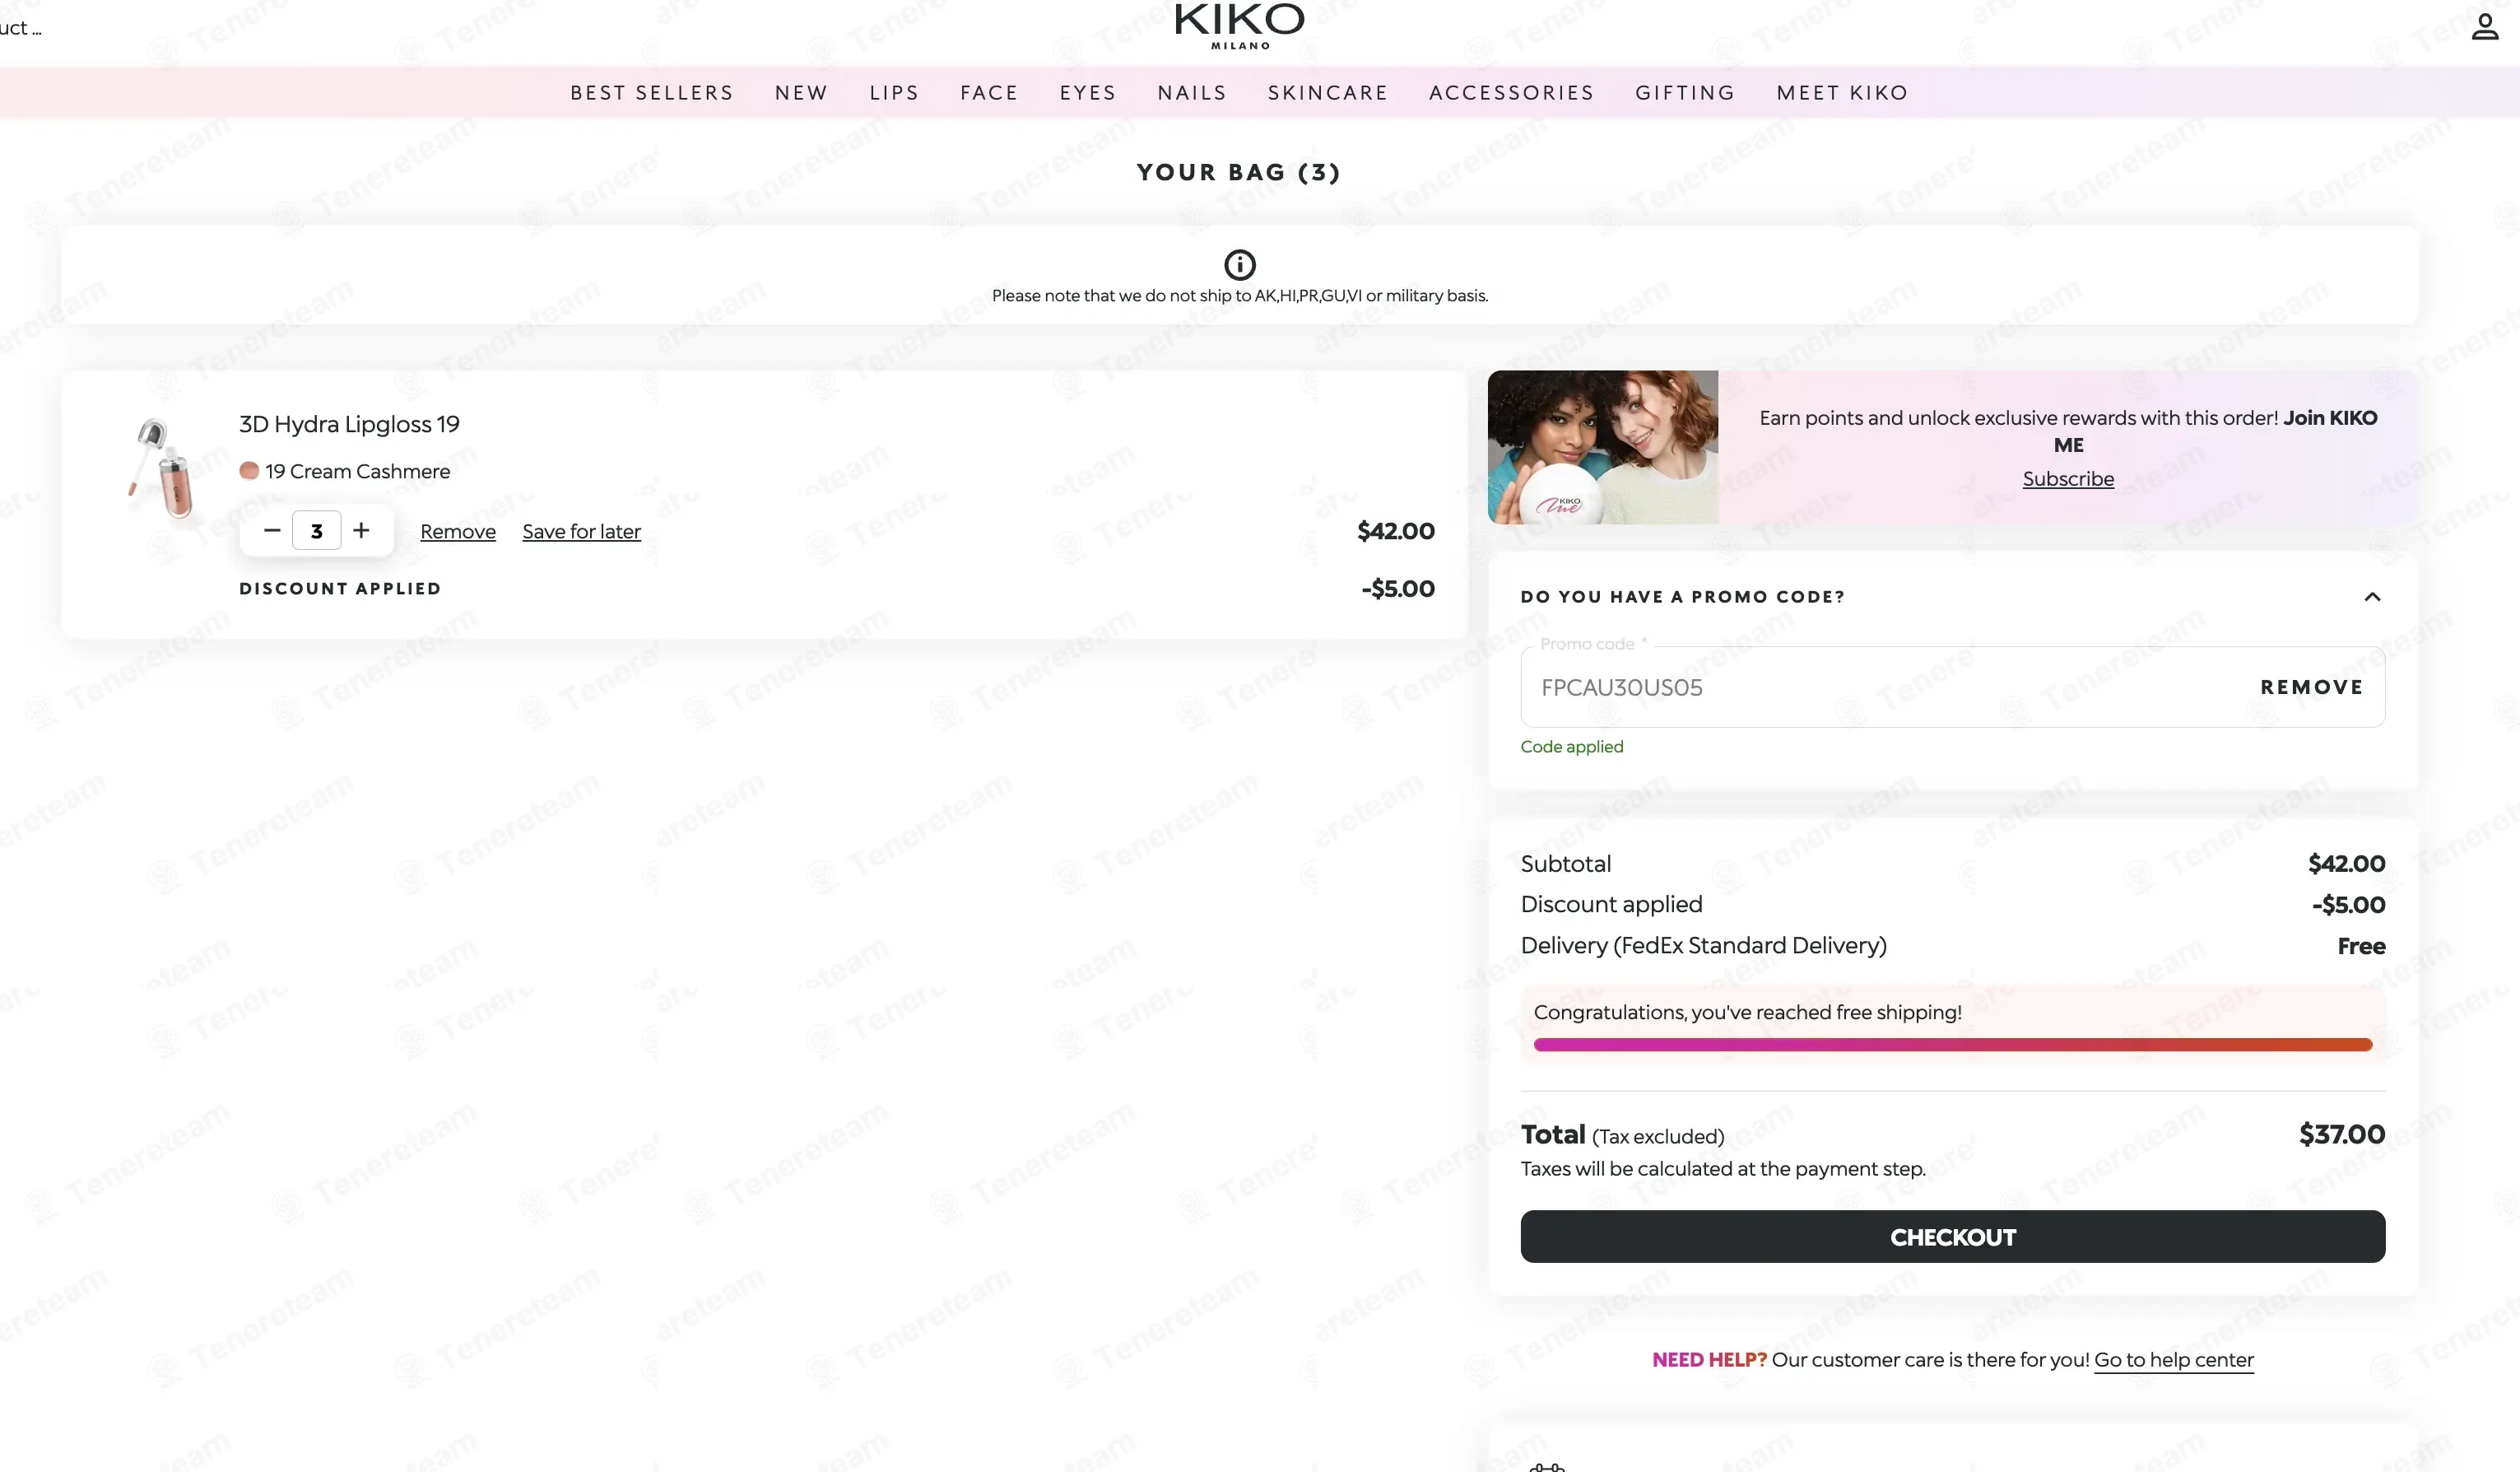This screenshot has width=2520, height=1472.
Task: Decrease lipgloss quantity with minus
Action: coord(271,530)
